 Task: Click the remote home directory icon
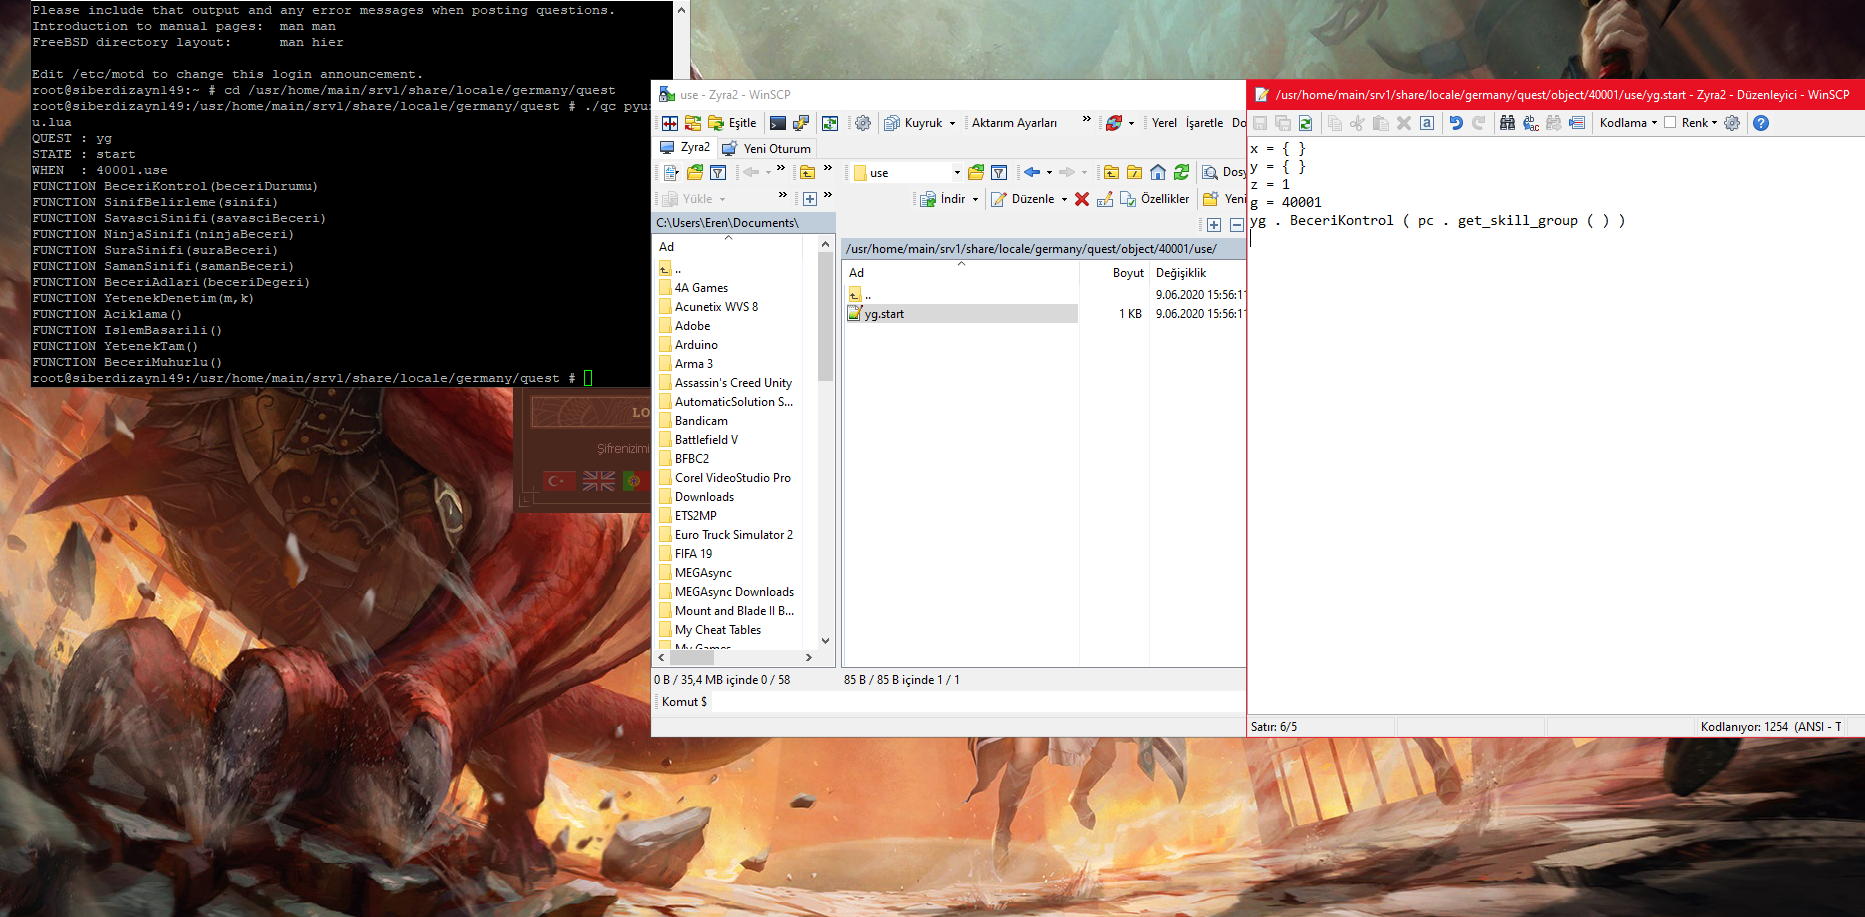pos(1158,173)
